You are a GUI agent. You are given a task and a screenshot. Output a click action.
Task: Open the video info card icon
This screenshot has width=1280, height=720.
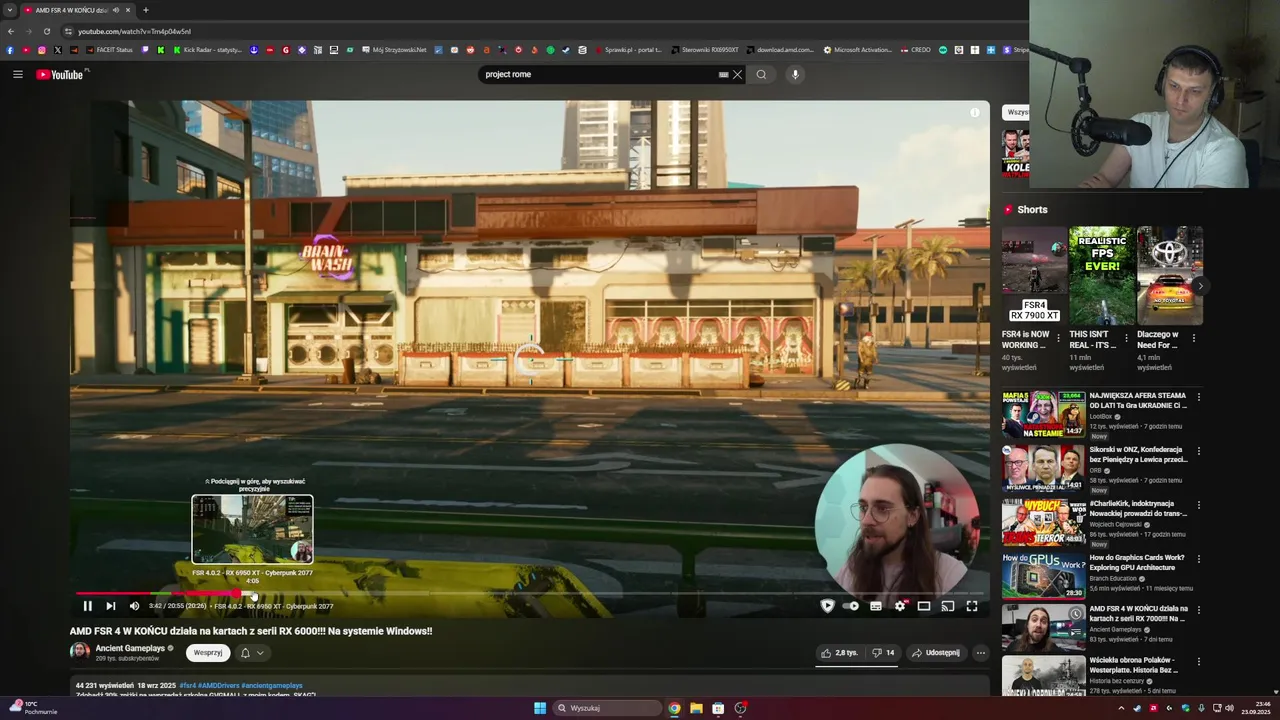pyautogui.click(x=975, y=113)
